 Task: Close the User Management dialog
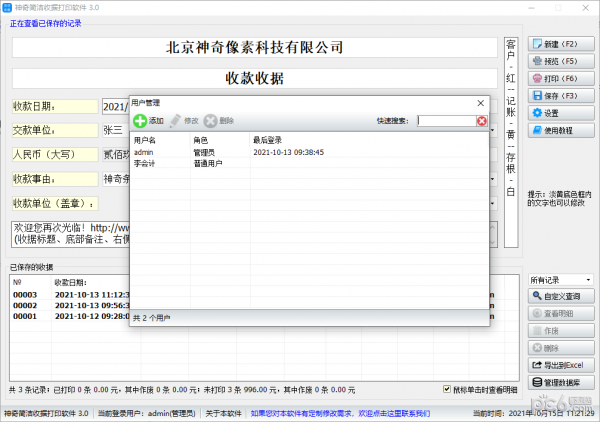pyautogui.click(x=481, y=103)
